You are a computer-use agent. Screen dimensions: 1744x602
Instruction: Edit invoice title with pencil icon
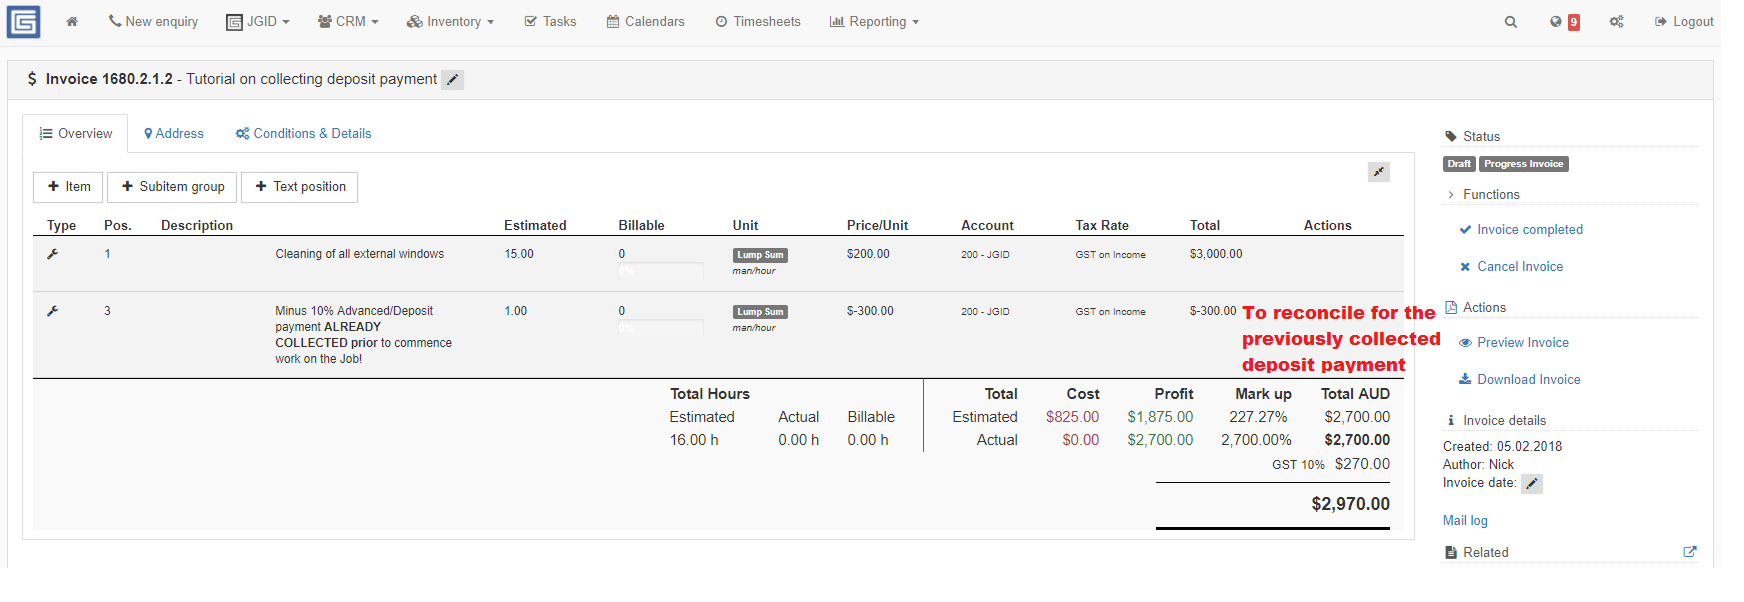coord(453,80)
